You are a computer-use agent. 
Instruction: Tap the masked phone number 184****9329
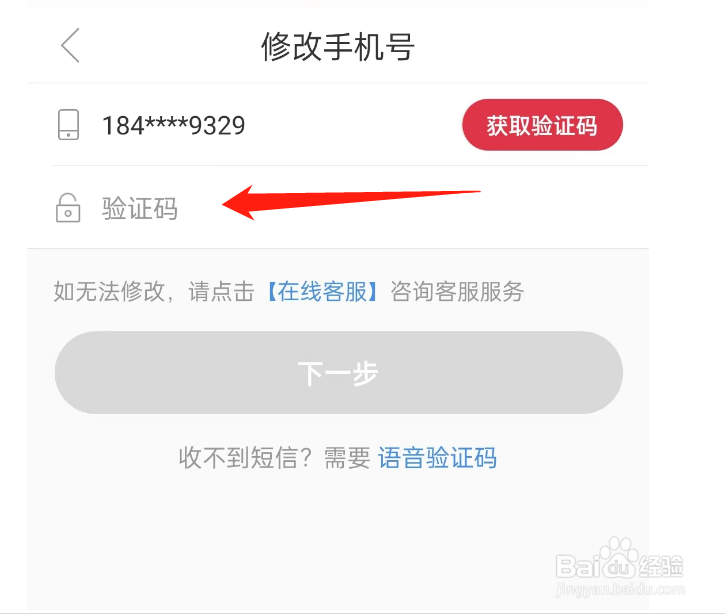[173, 125]
